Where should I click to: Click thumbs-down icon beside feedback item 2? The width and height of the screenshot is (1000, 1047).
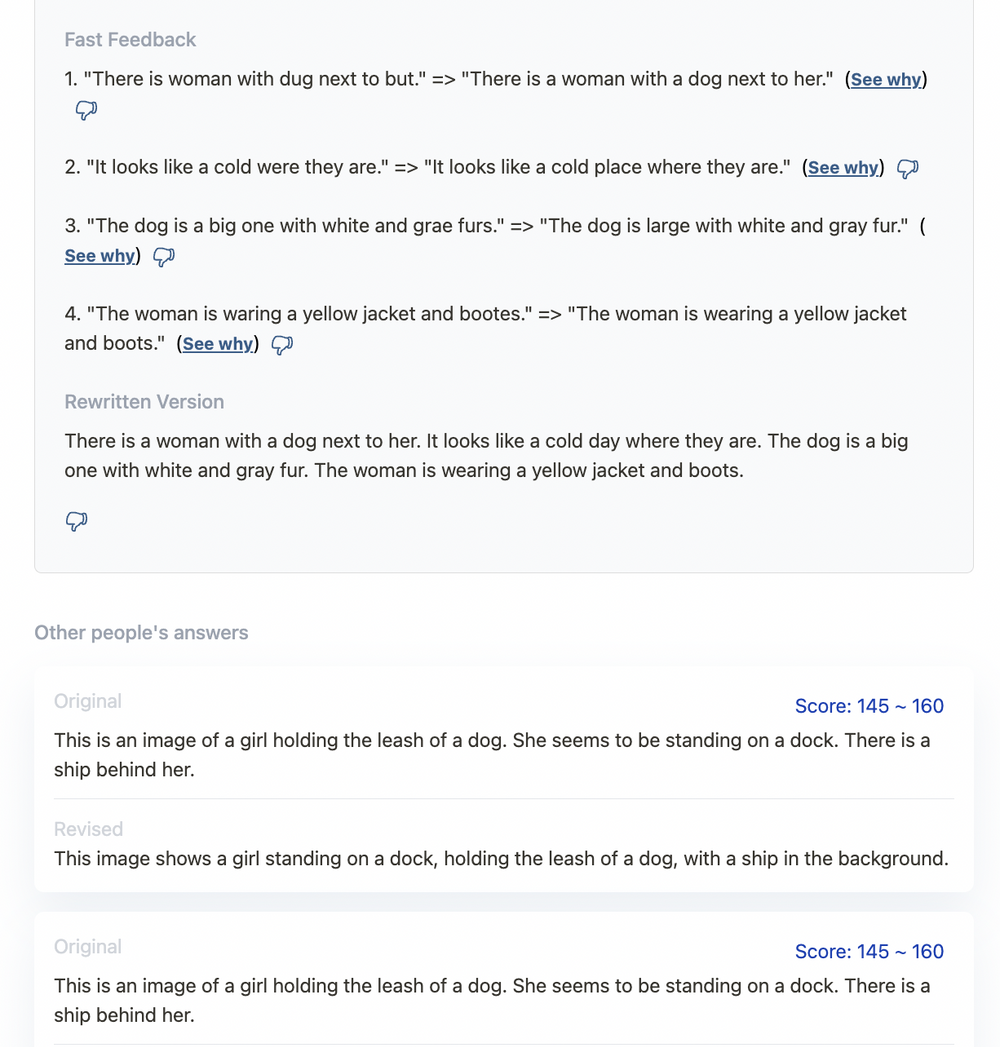coord(907,168)
